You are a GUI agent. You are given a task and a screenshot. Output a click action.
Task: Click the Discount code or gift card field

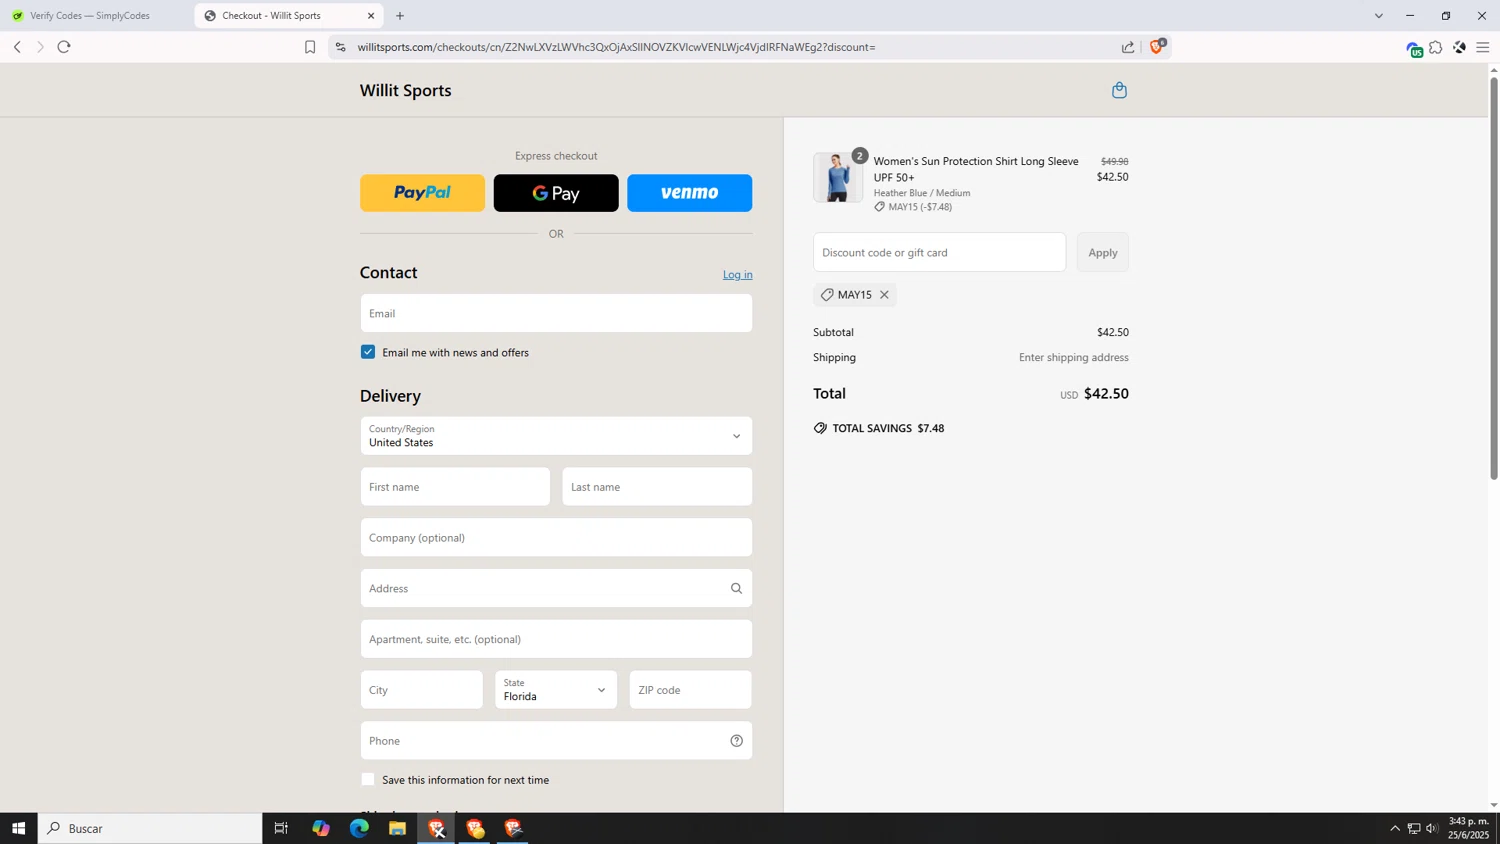[x=939, y=252]
